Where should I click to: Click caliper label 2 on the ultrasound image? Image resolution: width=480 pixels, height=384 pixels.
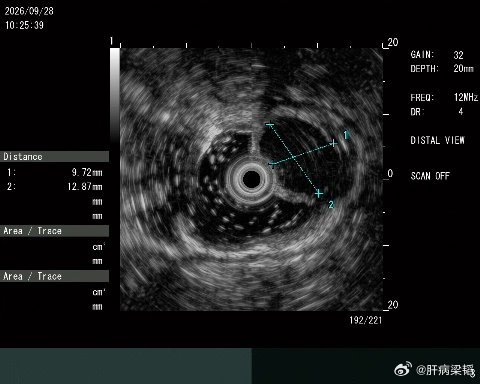tap(331, 204)
